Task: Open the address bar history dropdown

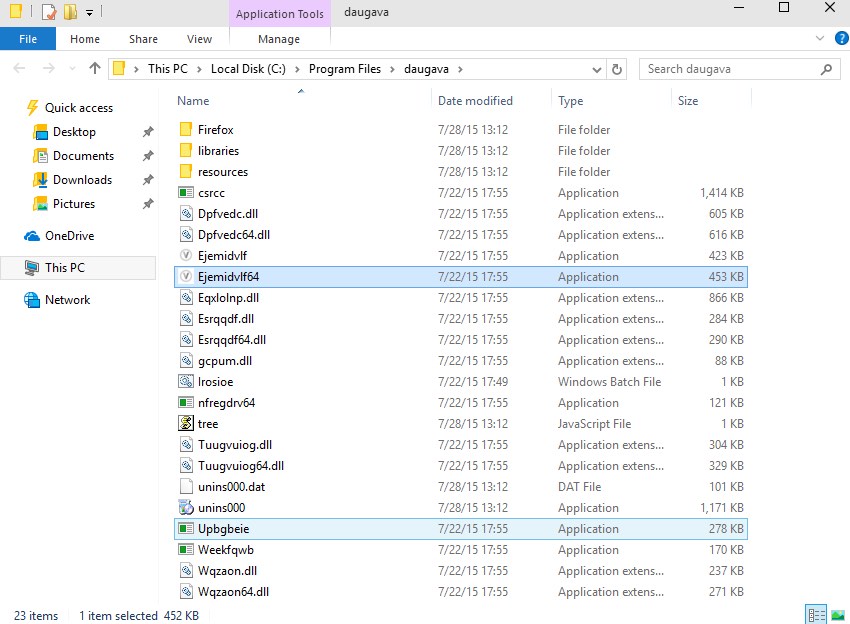Action: (x=596, y=69)
